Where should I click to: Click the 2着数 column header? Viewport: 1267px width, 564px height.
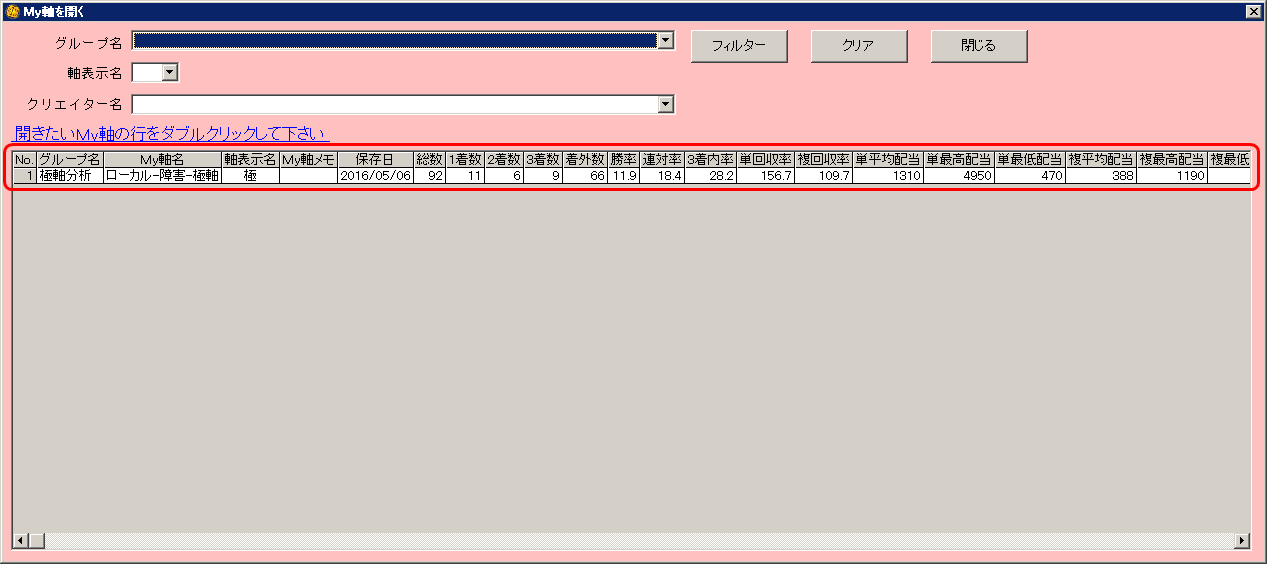[504, 159]
